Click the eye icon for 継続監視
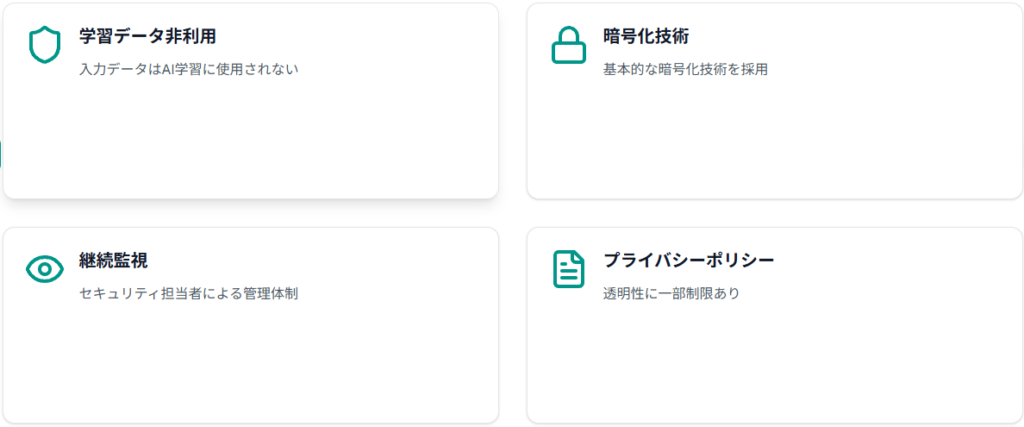The width and height of the screenshot is (1024, 427). [x=44, y=269]
